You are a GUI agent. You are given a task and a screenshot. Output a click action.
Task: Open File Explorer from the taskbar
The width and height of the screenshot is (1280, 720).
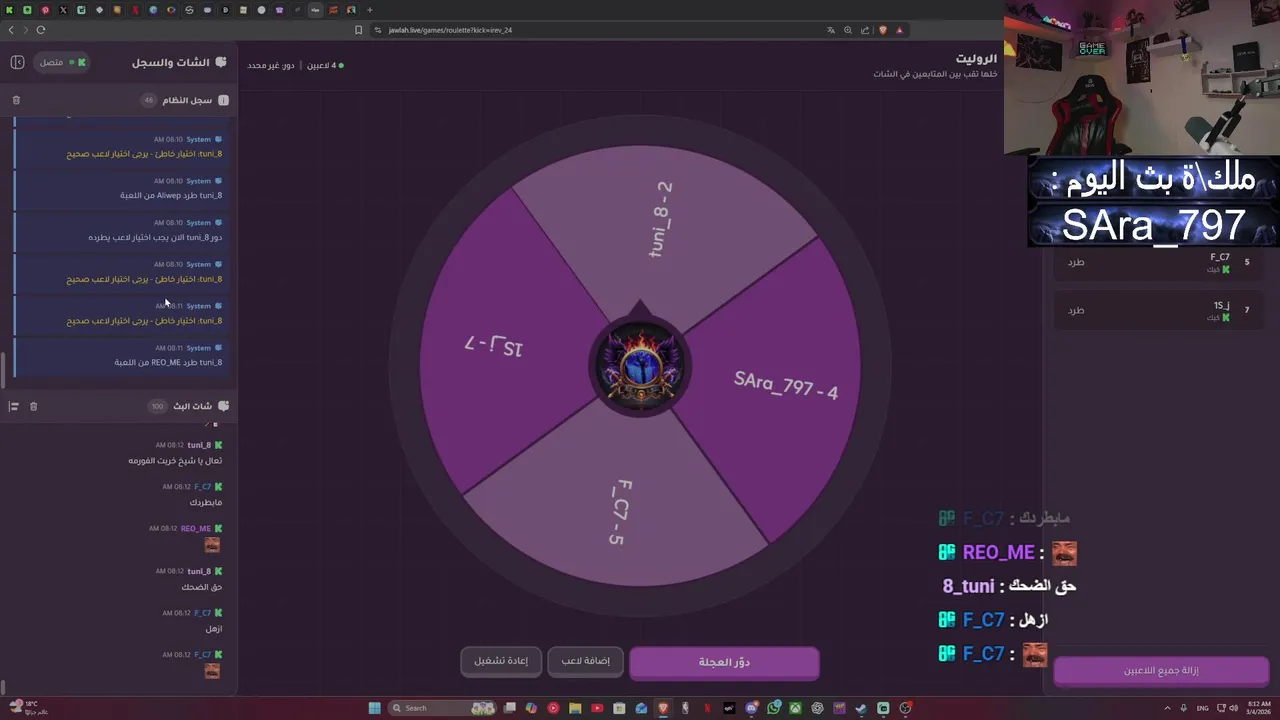coord(575,708)
